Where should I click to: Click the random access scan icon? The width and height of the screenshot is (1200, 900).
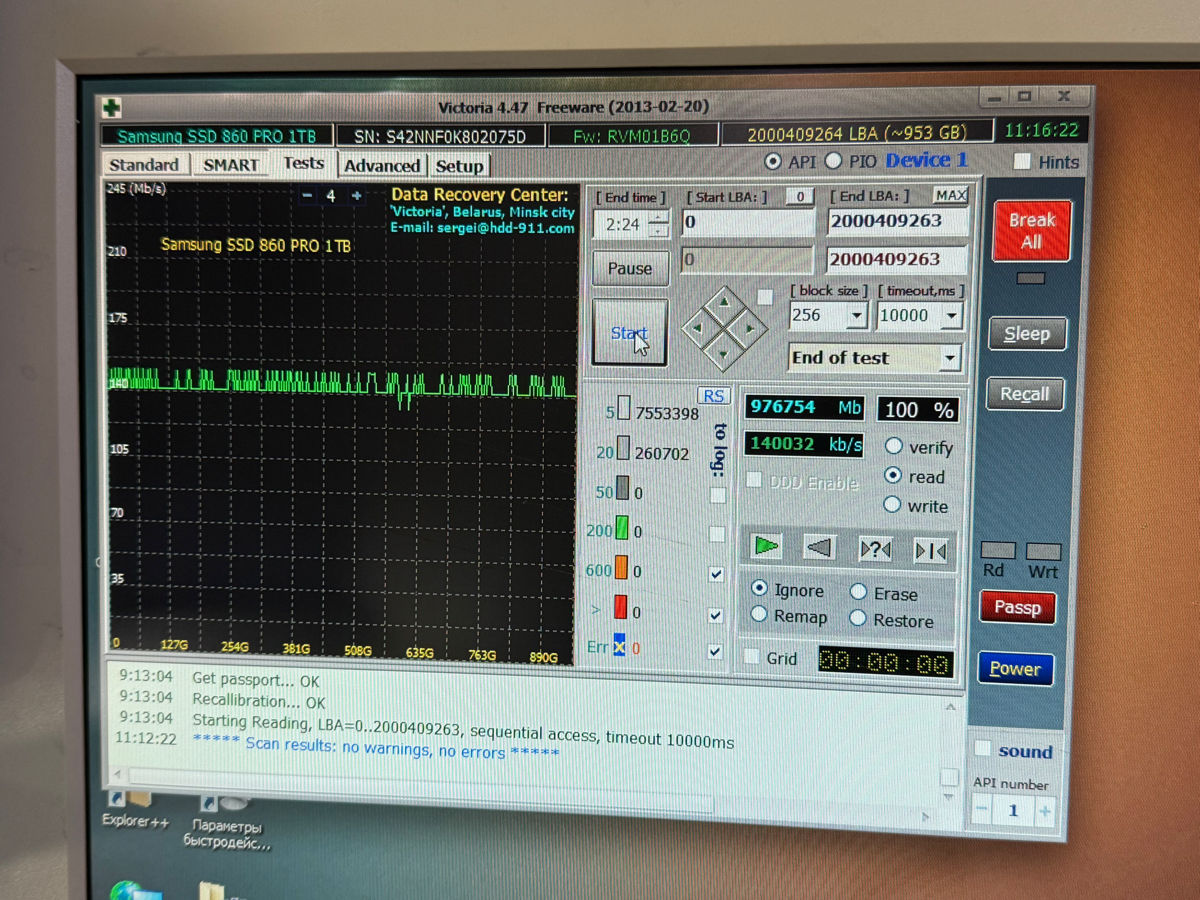coord(875,549)
